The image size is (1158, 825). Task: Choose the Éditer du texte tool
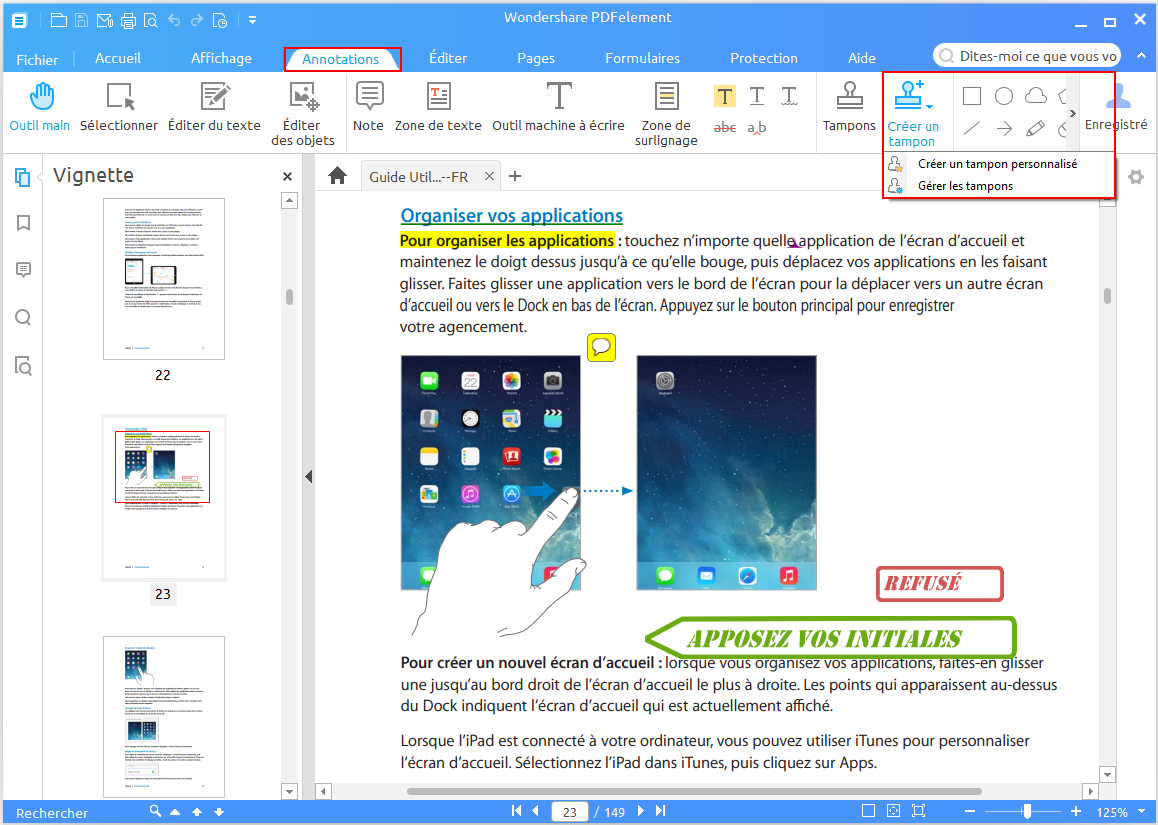click(214, 108)
